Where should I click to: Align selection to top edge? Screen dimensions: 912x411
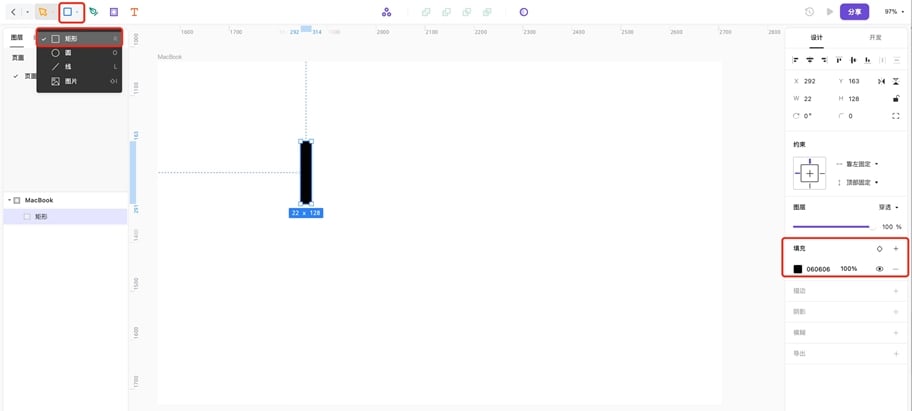pos(839,60)
